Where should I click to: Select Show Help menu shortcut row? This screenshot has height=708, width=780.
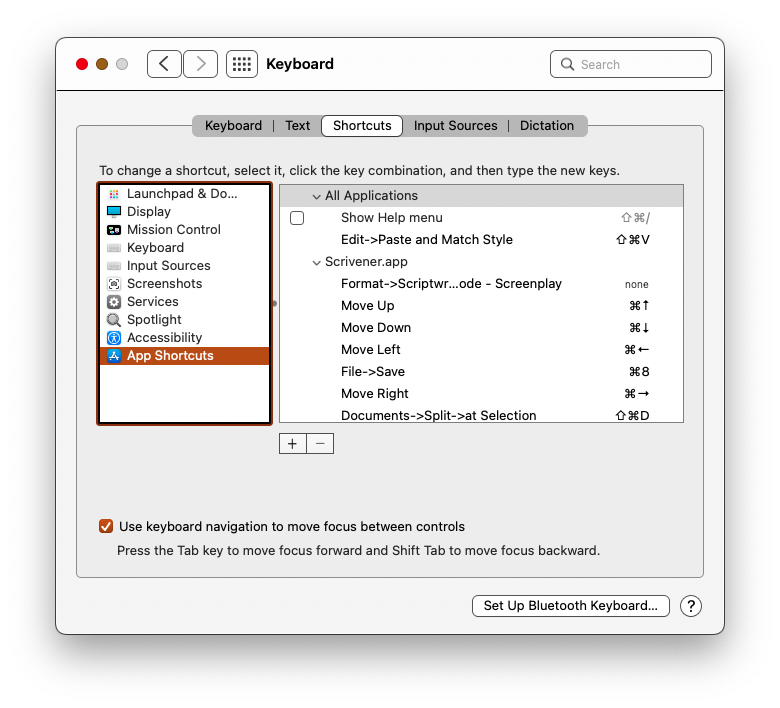482,218
